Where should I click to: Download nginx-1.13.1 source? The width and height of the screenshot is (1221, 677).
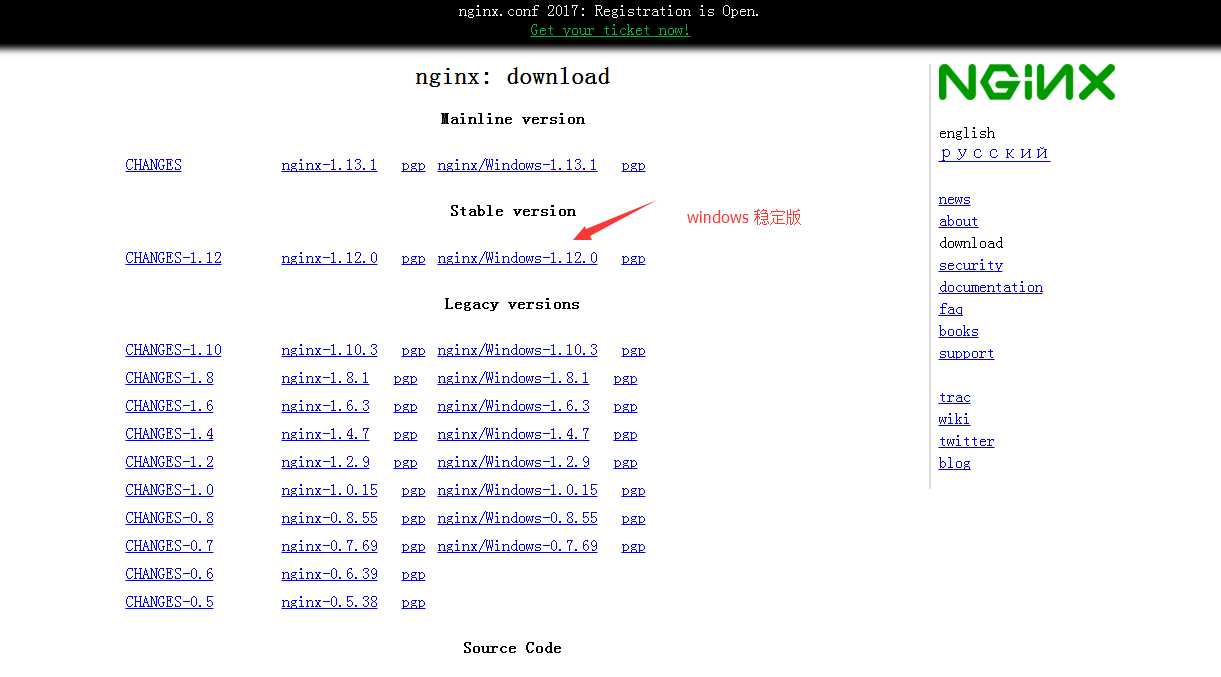[329, 165]
